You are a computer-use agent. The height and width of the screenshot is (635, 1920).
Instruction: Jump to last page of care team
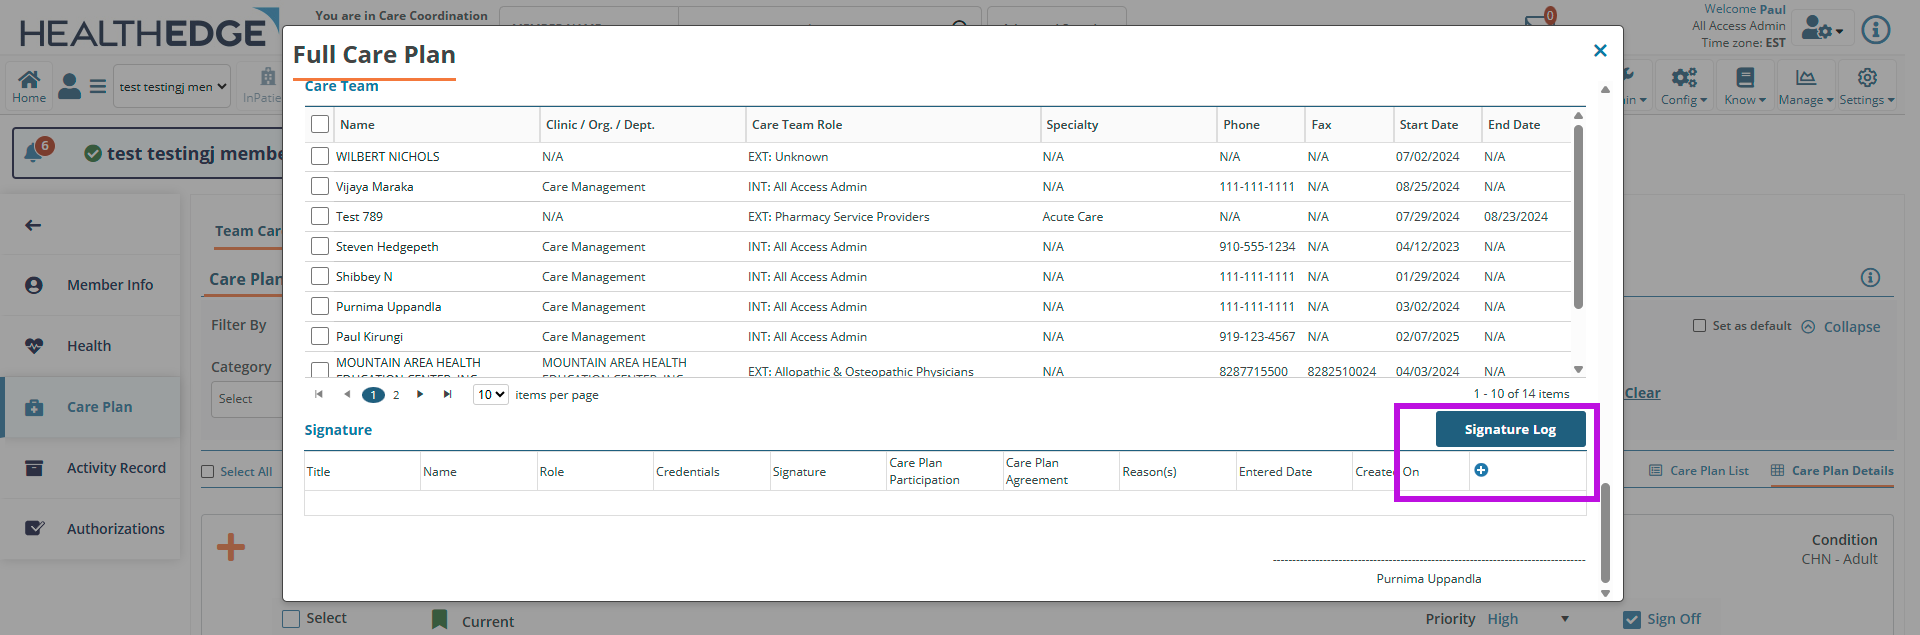[448, 395]
